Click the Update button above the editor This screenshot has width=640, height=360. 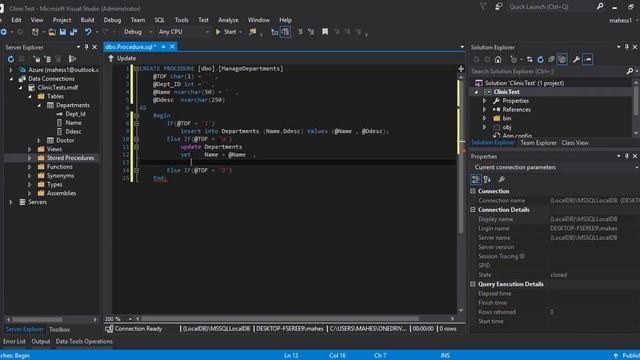[x=122, y=58]
